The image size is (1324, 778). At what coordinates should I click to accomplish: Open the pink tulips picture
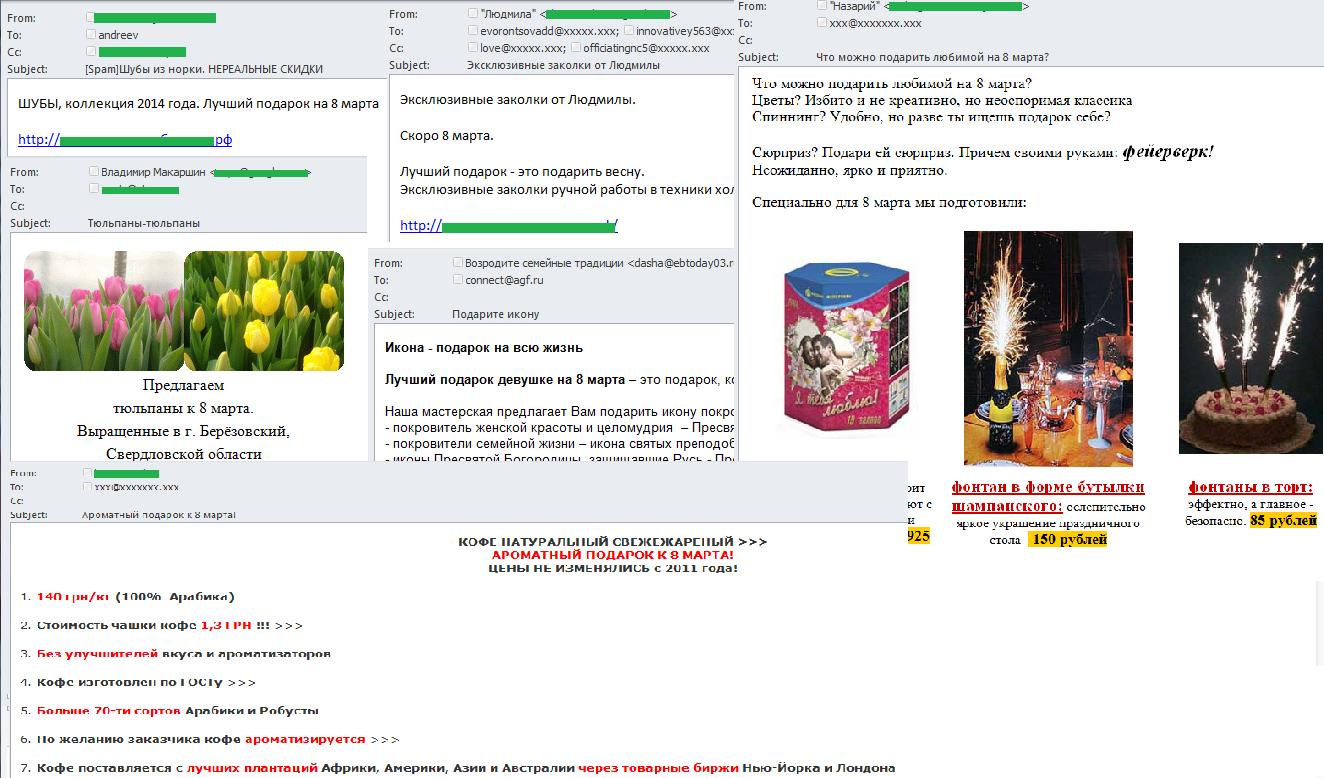[104, 310]
